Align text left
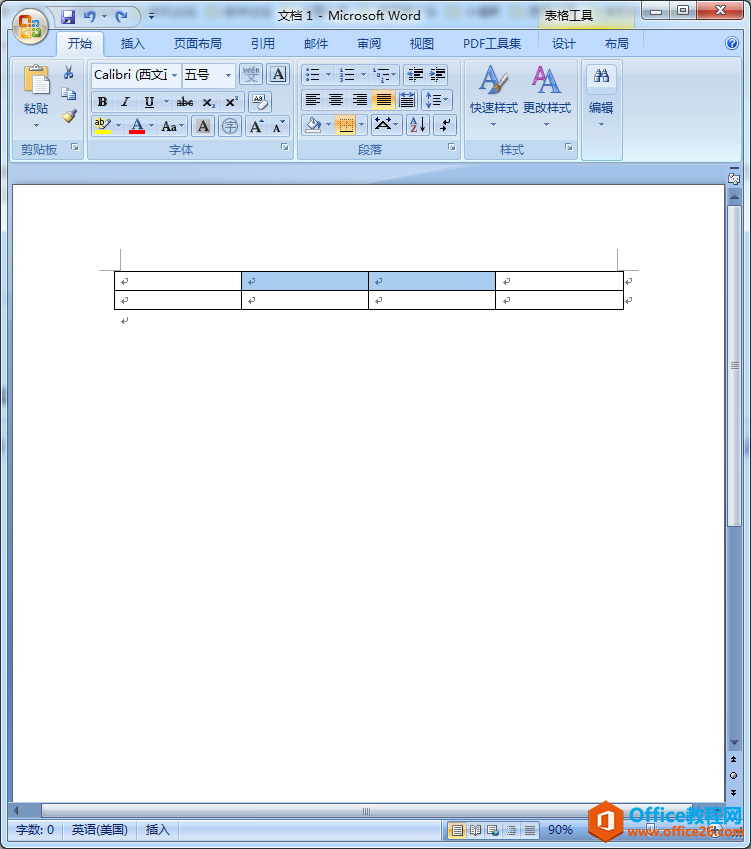This screenshot has width=751, height=849. pos(312,100)
